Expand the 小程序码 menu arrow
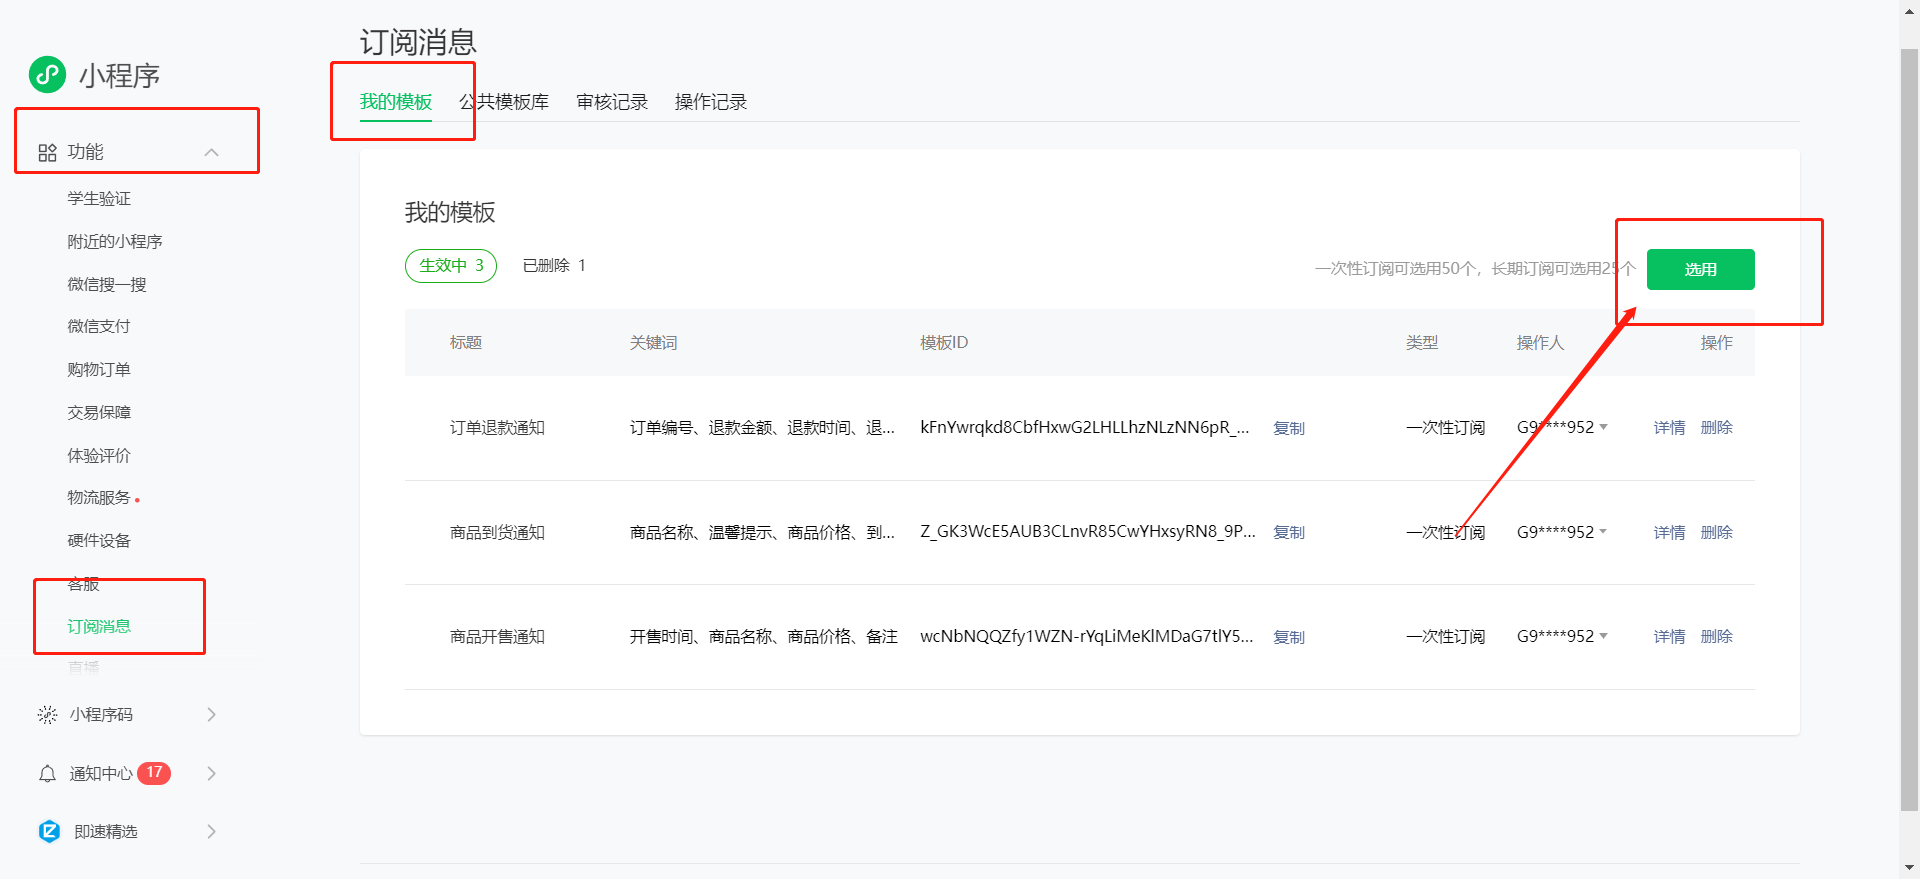The image size is (1920, 879). 211,715
